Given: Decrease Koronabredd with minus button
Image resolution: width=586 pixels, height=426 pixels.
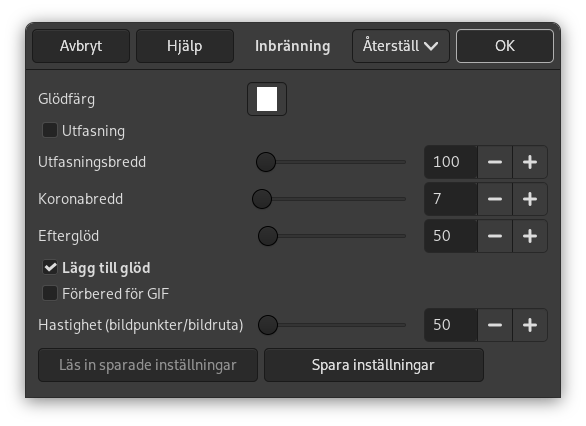Looking at the screenshot, I should tap(495, 199).
